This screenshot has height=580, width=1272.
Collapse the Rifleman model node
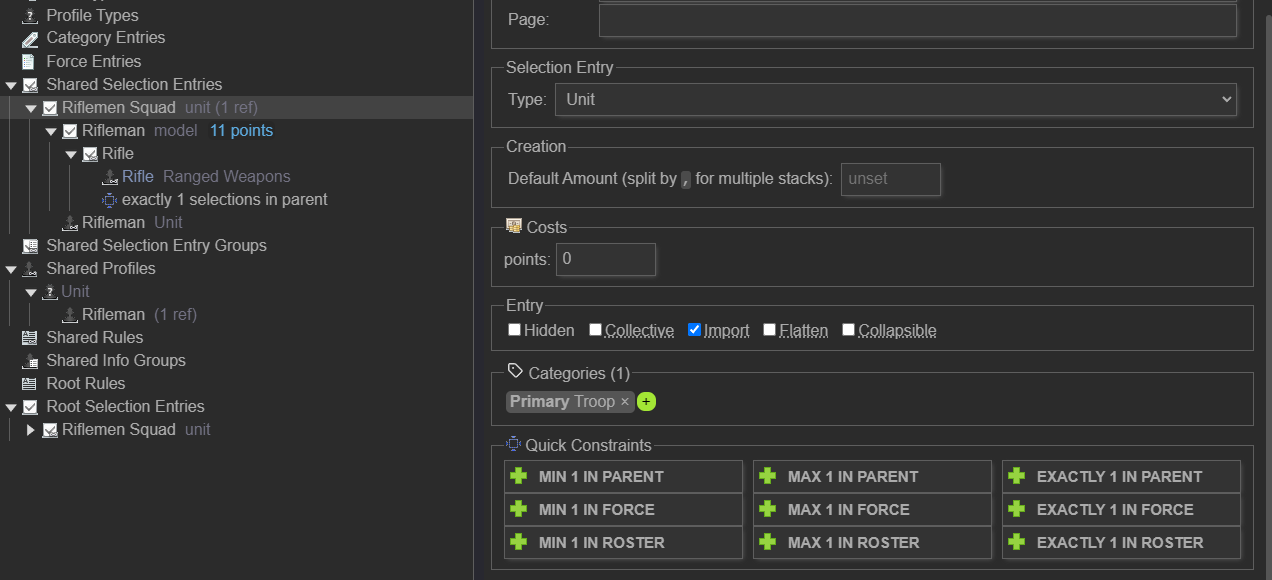click(51, 132)
